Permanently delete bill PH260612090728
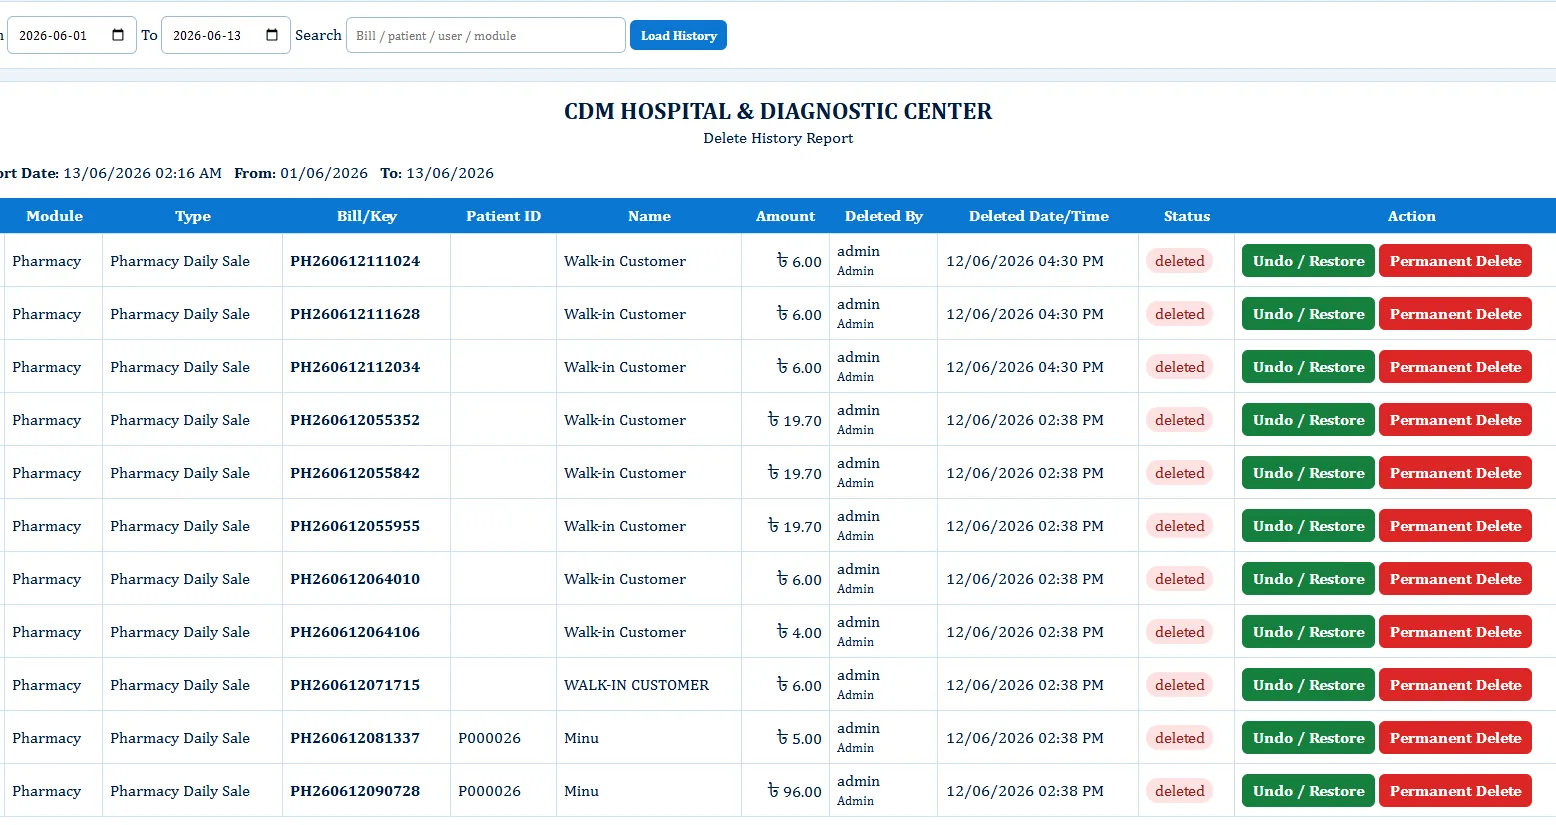The image size is (1556, 825). (1455, 791)
